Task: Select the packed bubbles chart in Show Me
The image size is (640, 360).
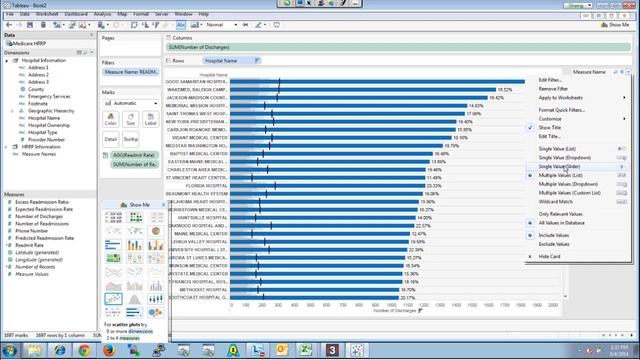Action: [x=156, y=313]
